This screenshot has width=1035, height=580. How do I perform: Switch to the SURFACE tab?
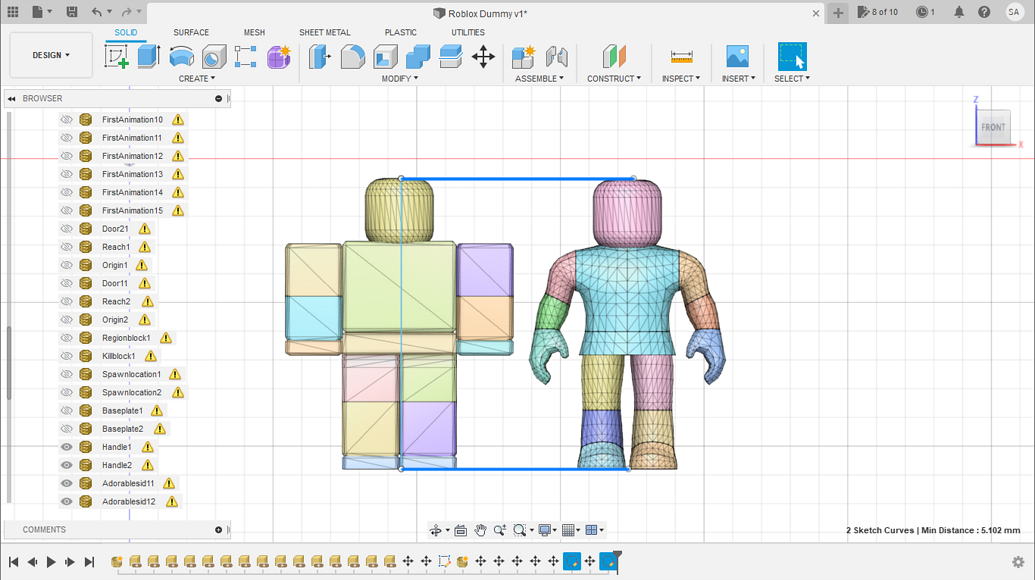(x=191, y=32)
